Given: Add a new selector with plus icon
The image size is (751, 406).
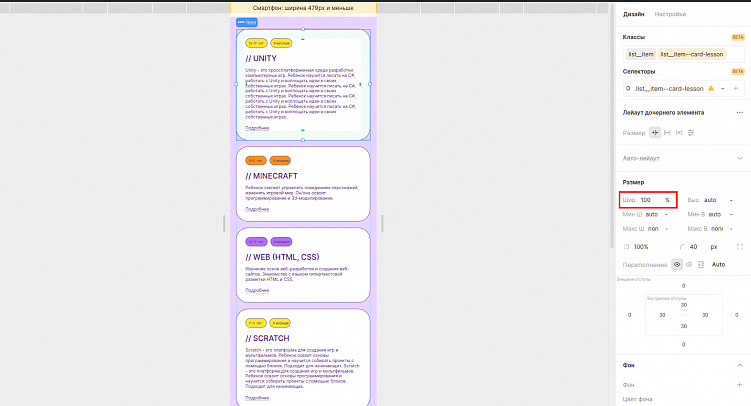Looking at the screenshot, I should click(x=736, y=89).
